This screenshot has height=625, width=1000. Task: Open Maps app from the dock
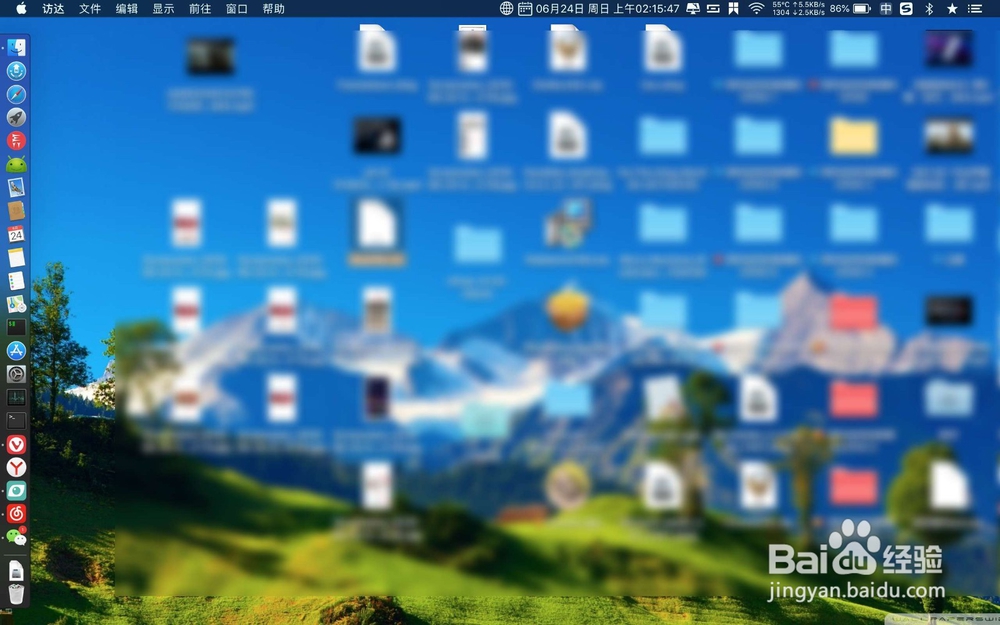coord(16,304)
